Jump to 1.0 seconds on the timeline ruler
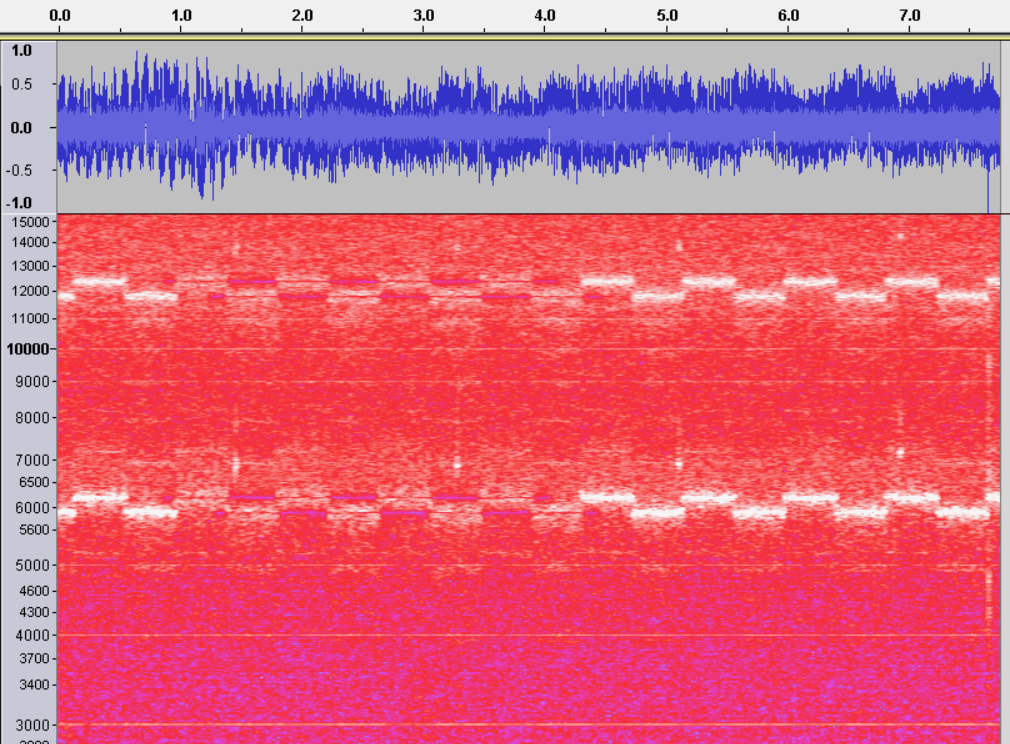The image size is (1010, 744). tap(181, 16)
